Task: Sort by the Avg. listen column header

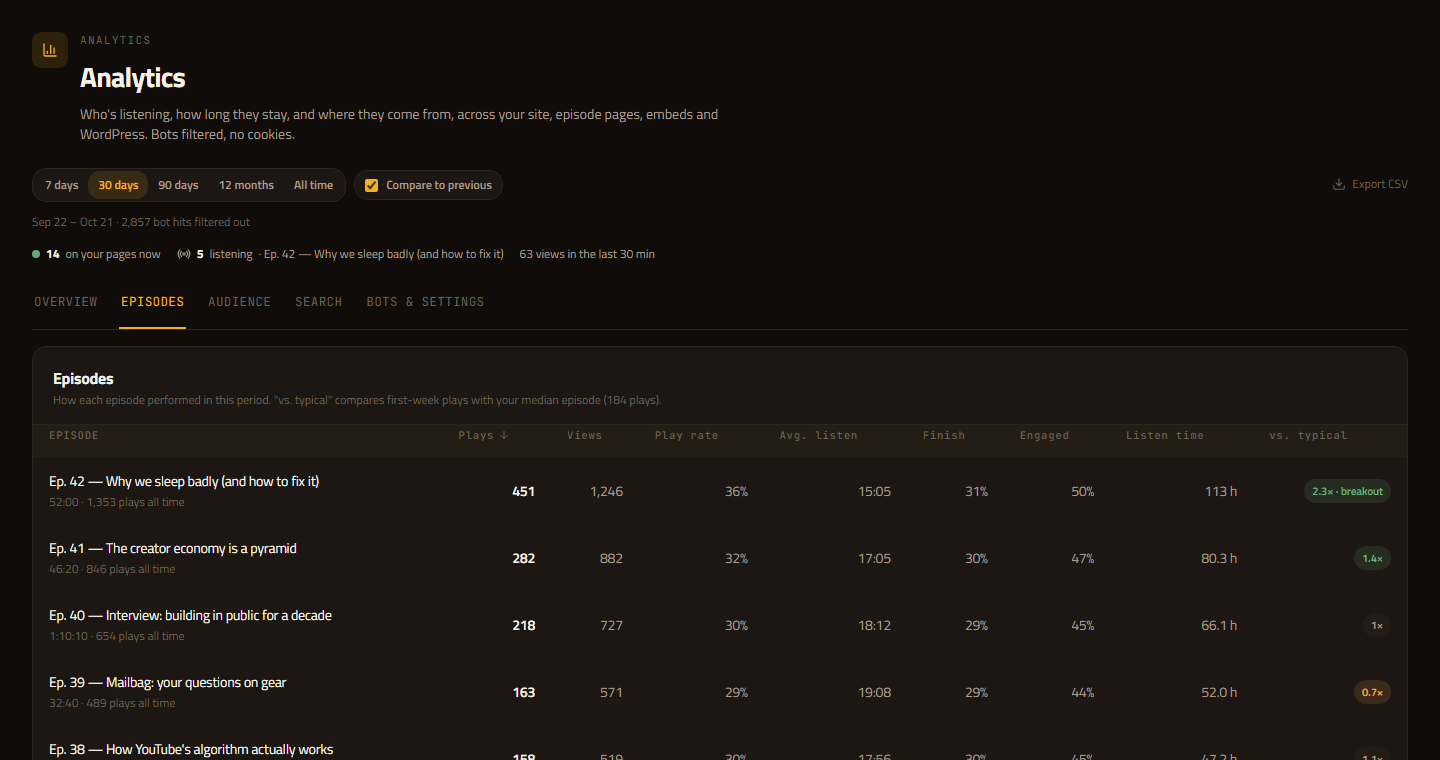Action: pos(818,435)
